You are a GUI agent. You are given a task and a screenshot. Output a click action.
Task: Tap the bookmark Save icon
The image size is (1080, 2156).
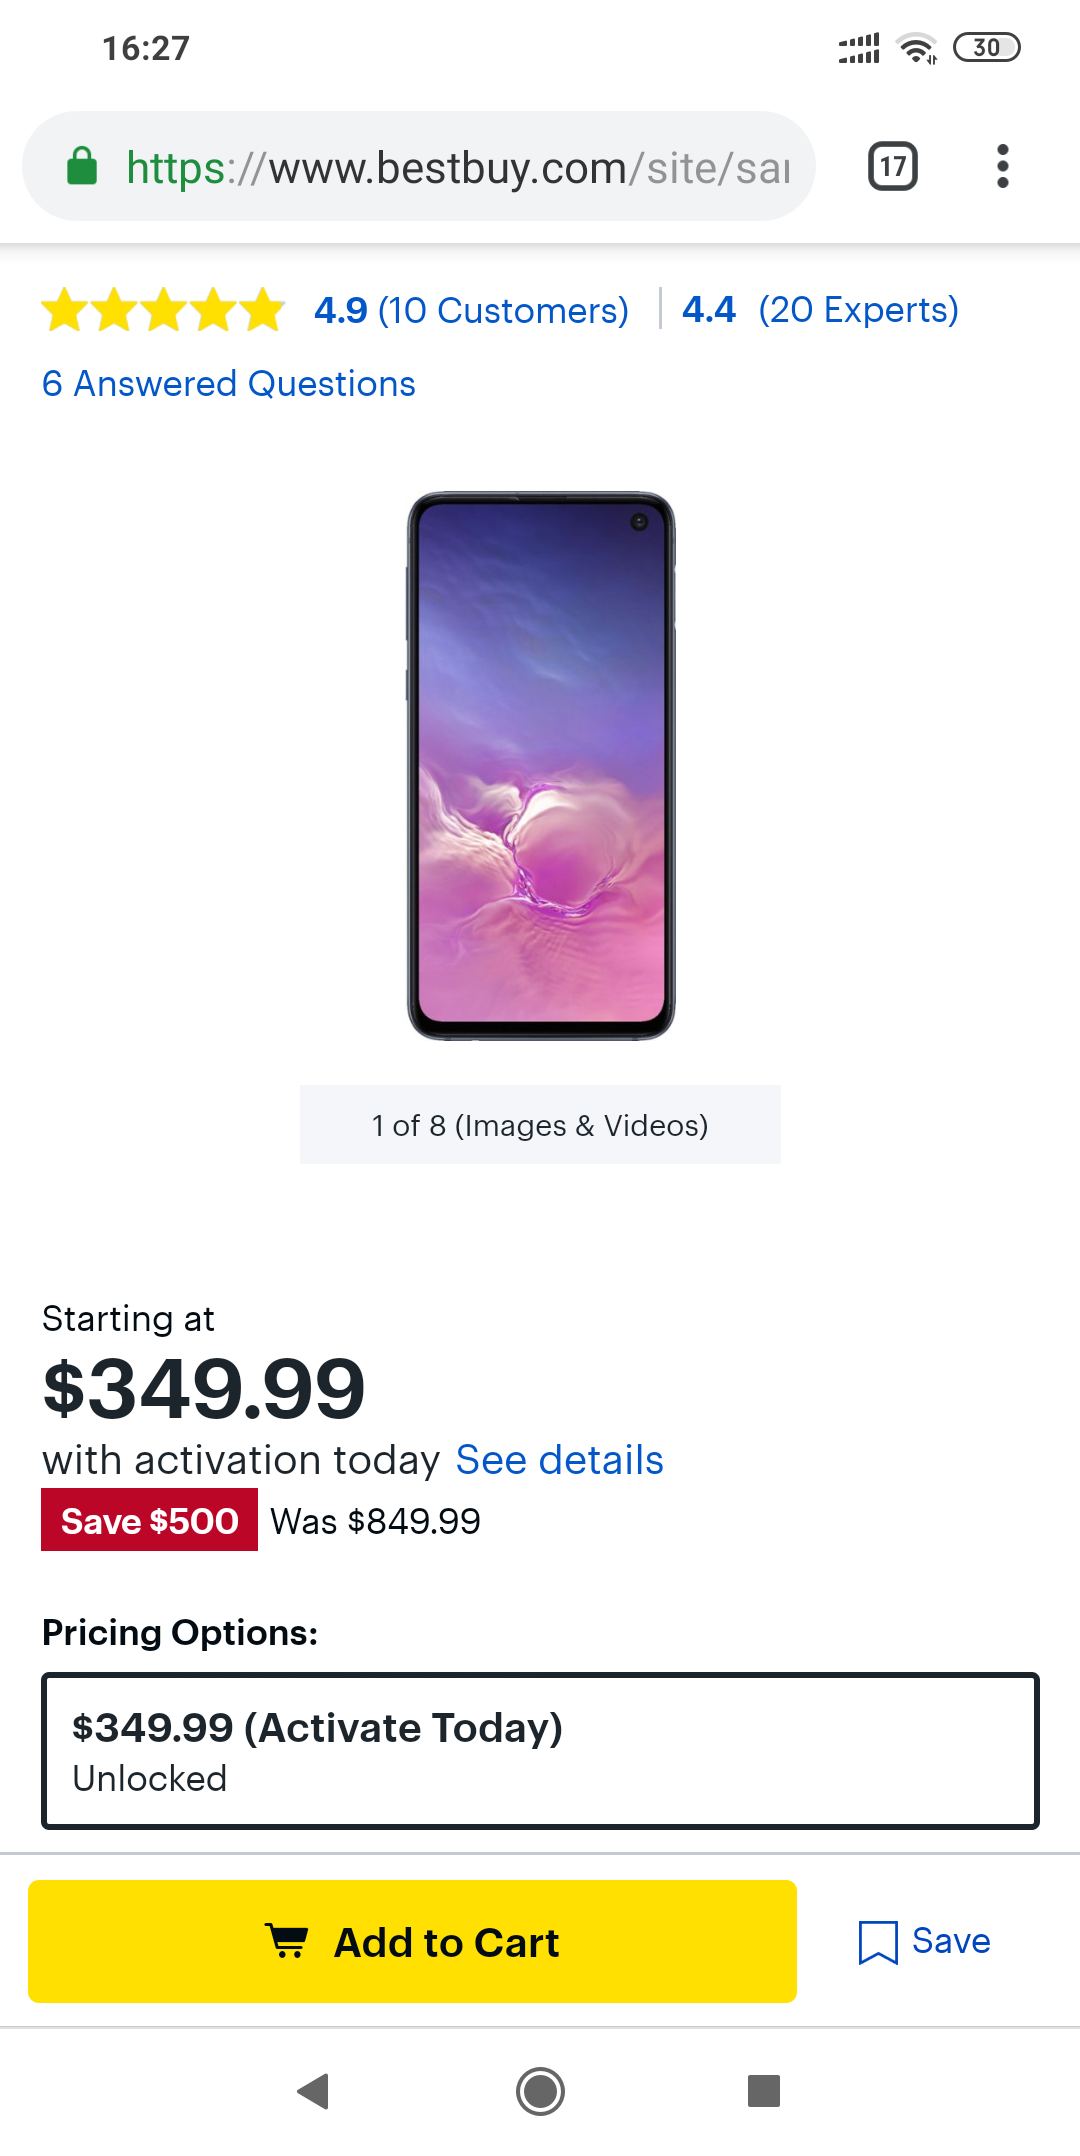(x=878, y=1942)
